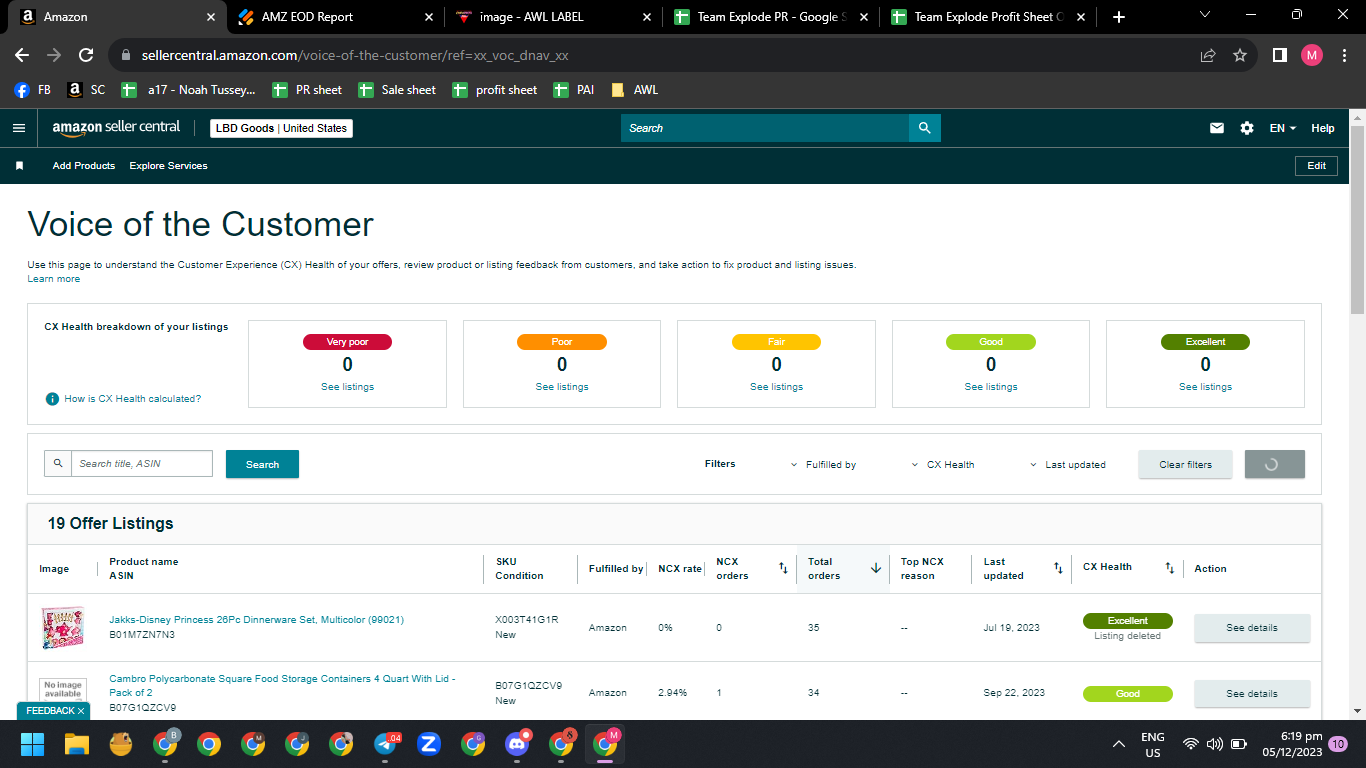
Task: Open the a17 - Noah Tussey bookmark
Action: pyautogui.click(x=189, y=90)
